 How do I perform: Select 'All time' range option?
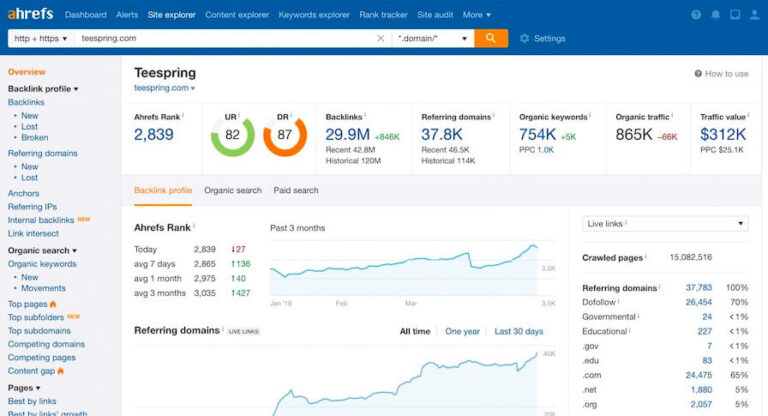pos(415,331)
